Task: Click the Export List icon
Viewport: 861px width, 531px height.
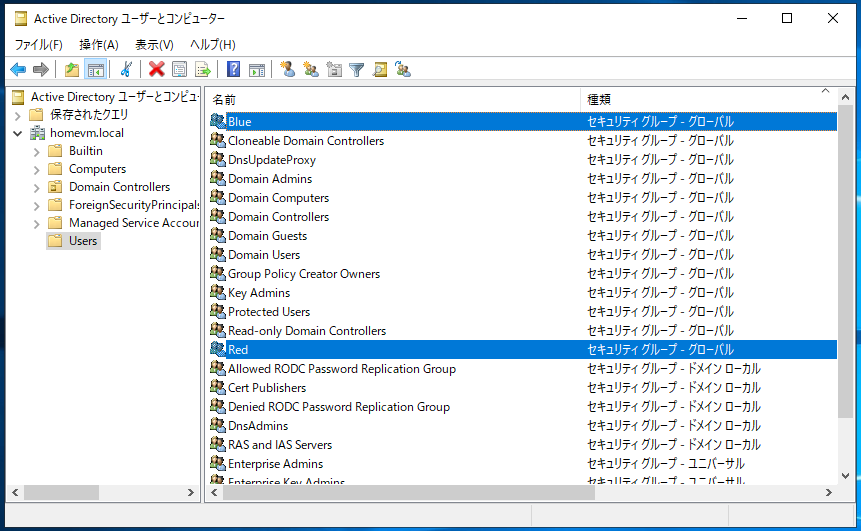Action: (x=203, y=69)
